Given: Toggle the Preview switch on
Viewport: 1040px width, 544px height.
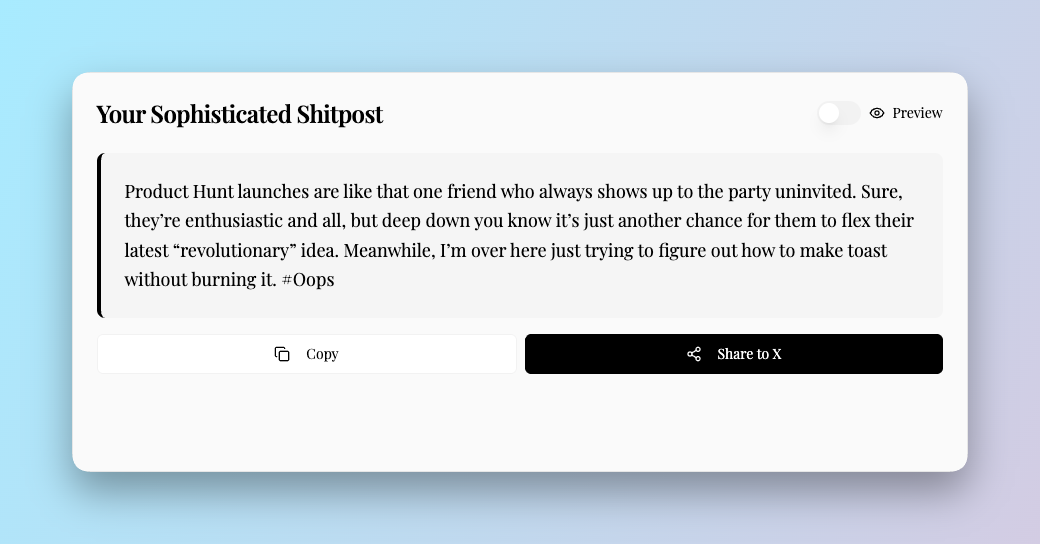Looking at the screenshot, I should point(838,113).
